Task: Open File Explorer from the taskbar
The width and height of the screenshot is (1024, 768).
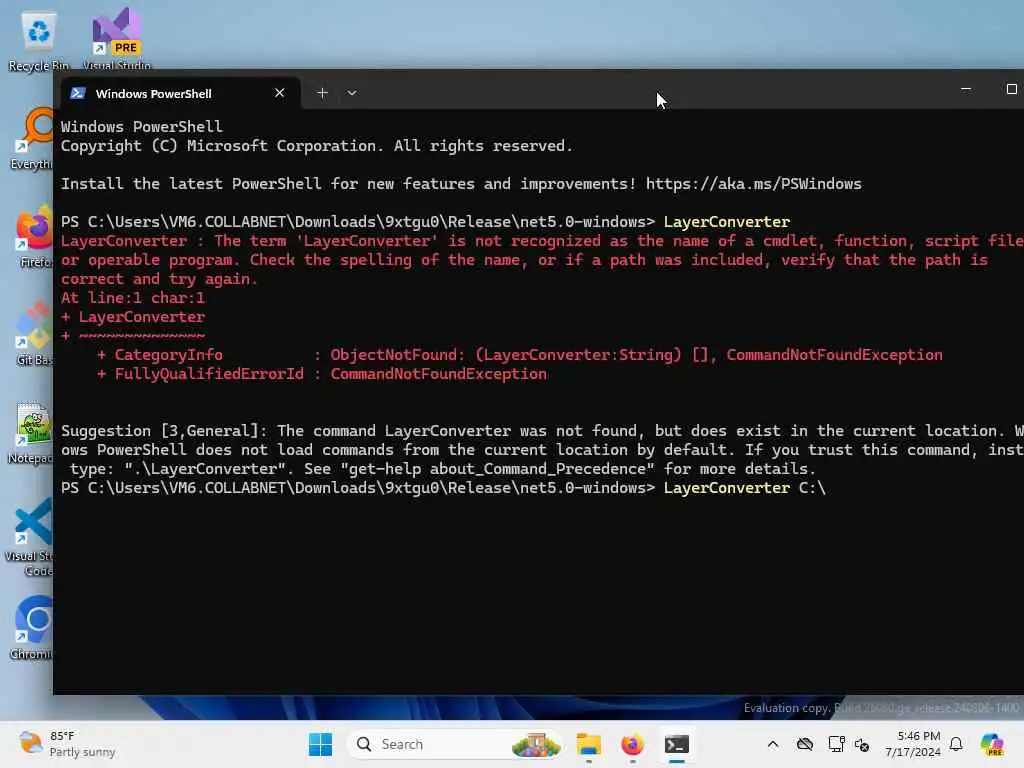Action: pyautogui.click(x=588, y=744)
